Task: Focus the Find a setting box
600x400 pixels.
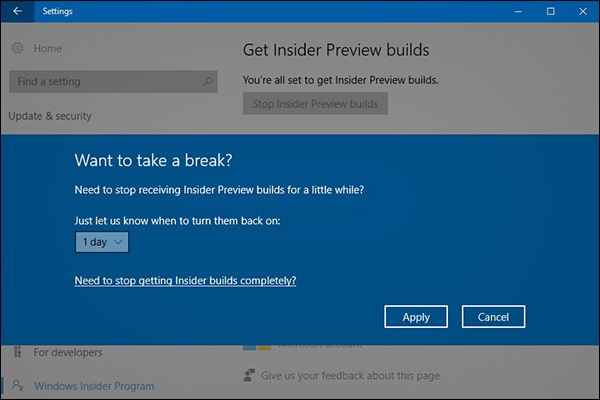Action: click(113, 81)
